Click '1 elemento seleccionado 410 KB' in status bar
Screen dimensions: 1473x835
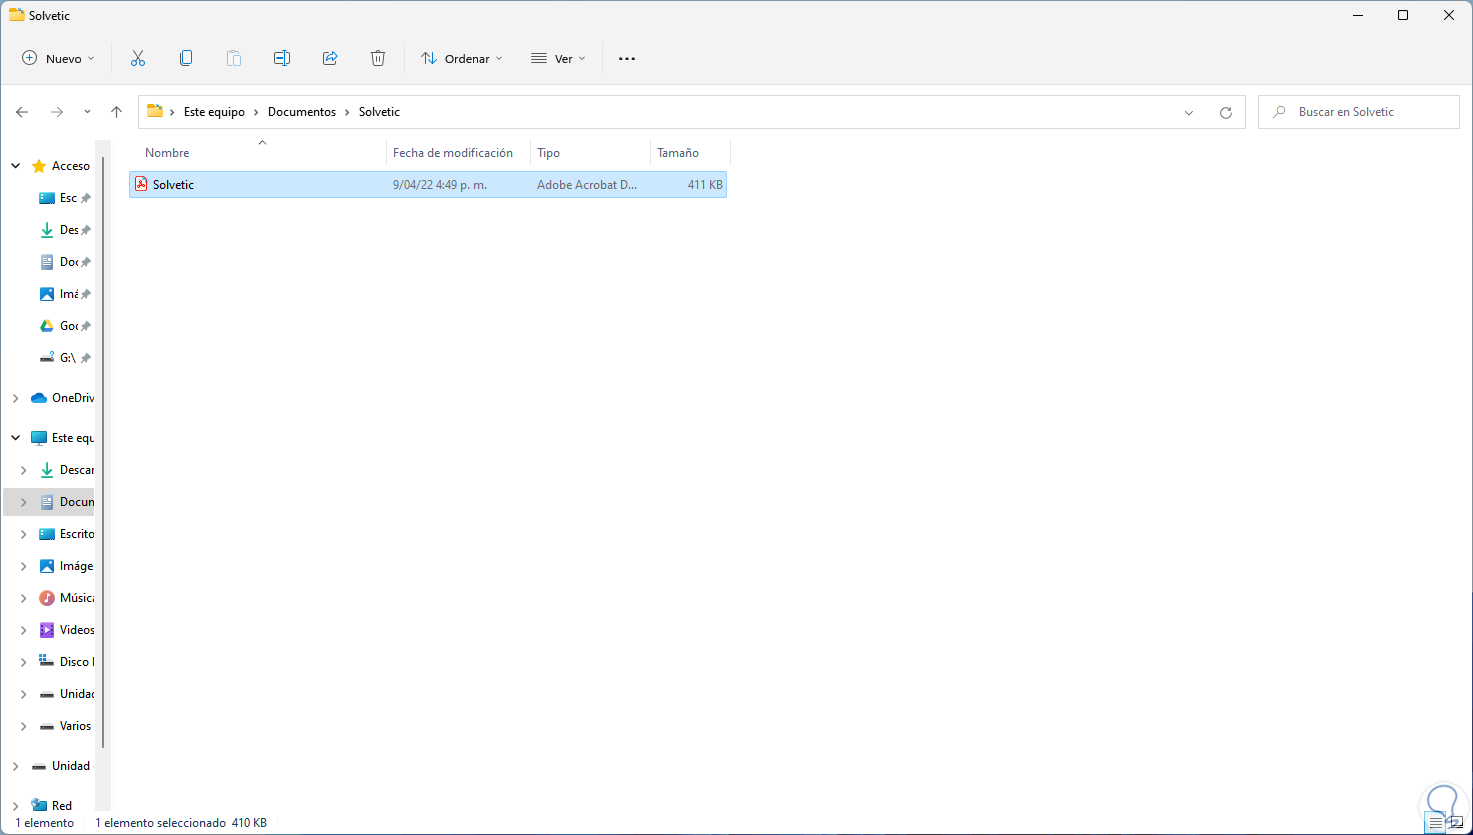pos(181,823)
